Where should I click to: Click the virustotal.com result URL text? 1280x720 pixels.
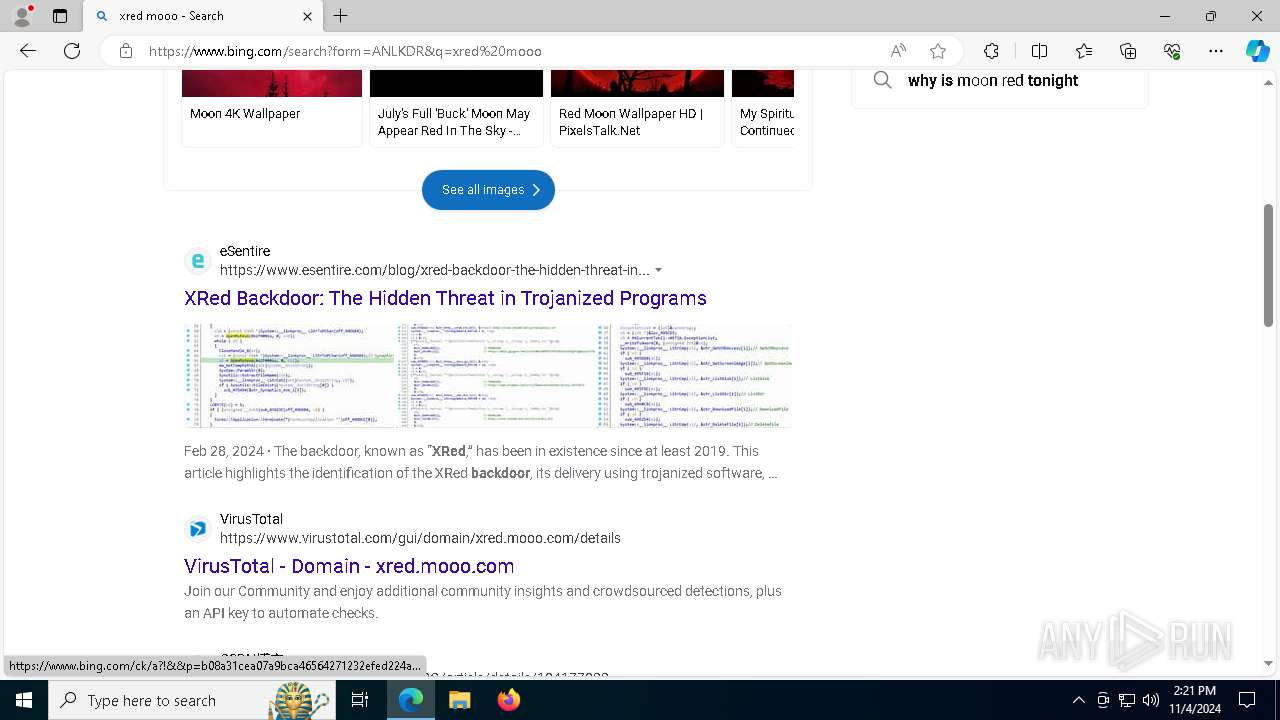[x=420, y=538]
